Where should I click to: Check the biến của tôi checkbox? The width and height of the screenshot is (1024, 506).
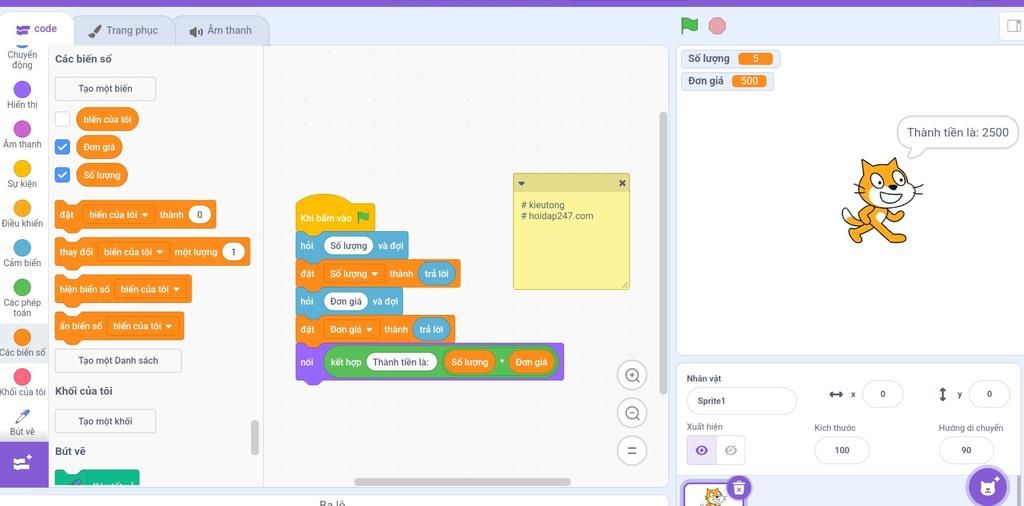(x=62, y=119)
